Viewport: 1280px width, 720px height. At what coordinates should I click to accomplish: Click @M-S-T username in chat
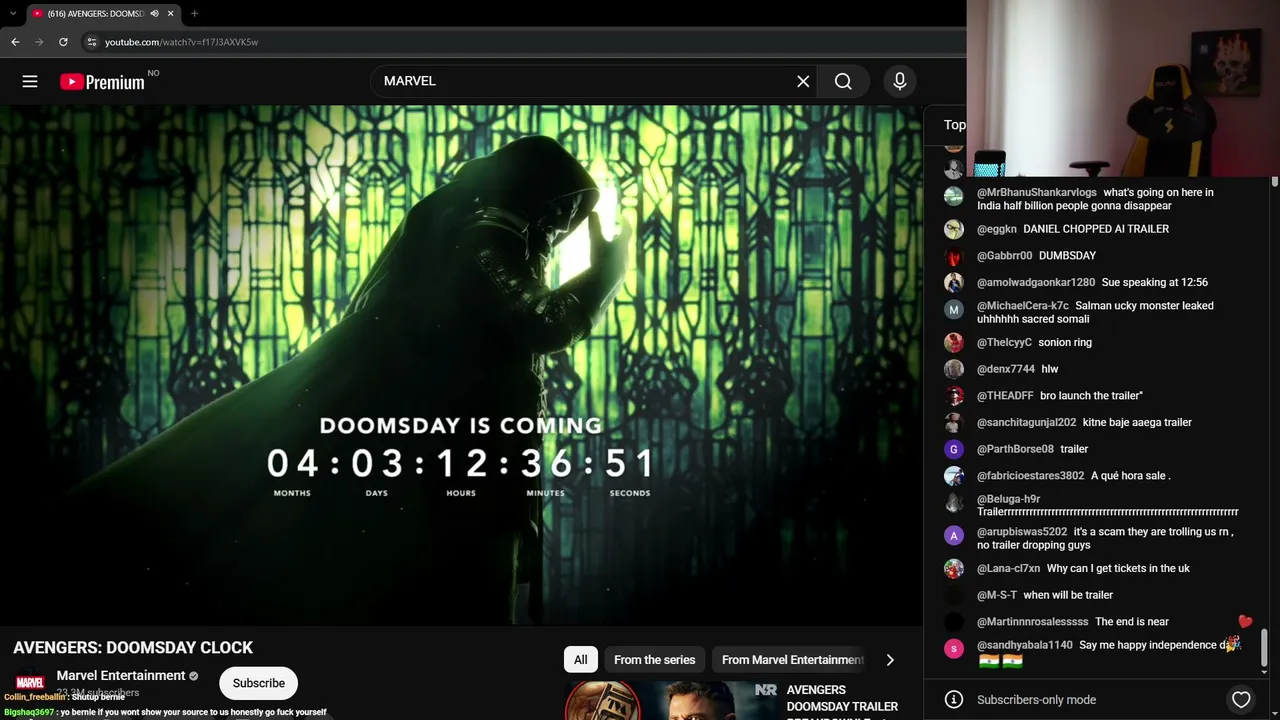pyautogui.click(x=997, y=595)
